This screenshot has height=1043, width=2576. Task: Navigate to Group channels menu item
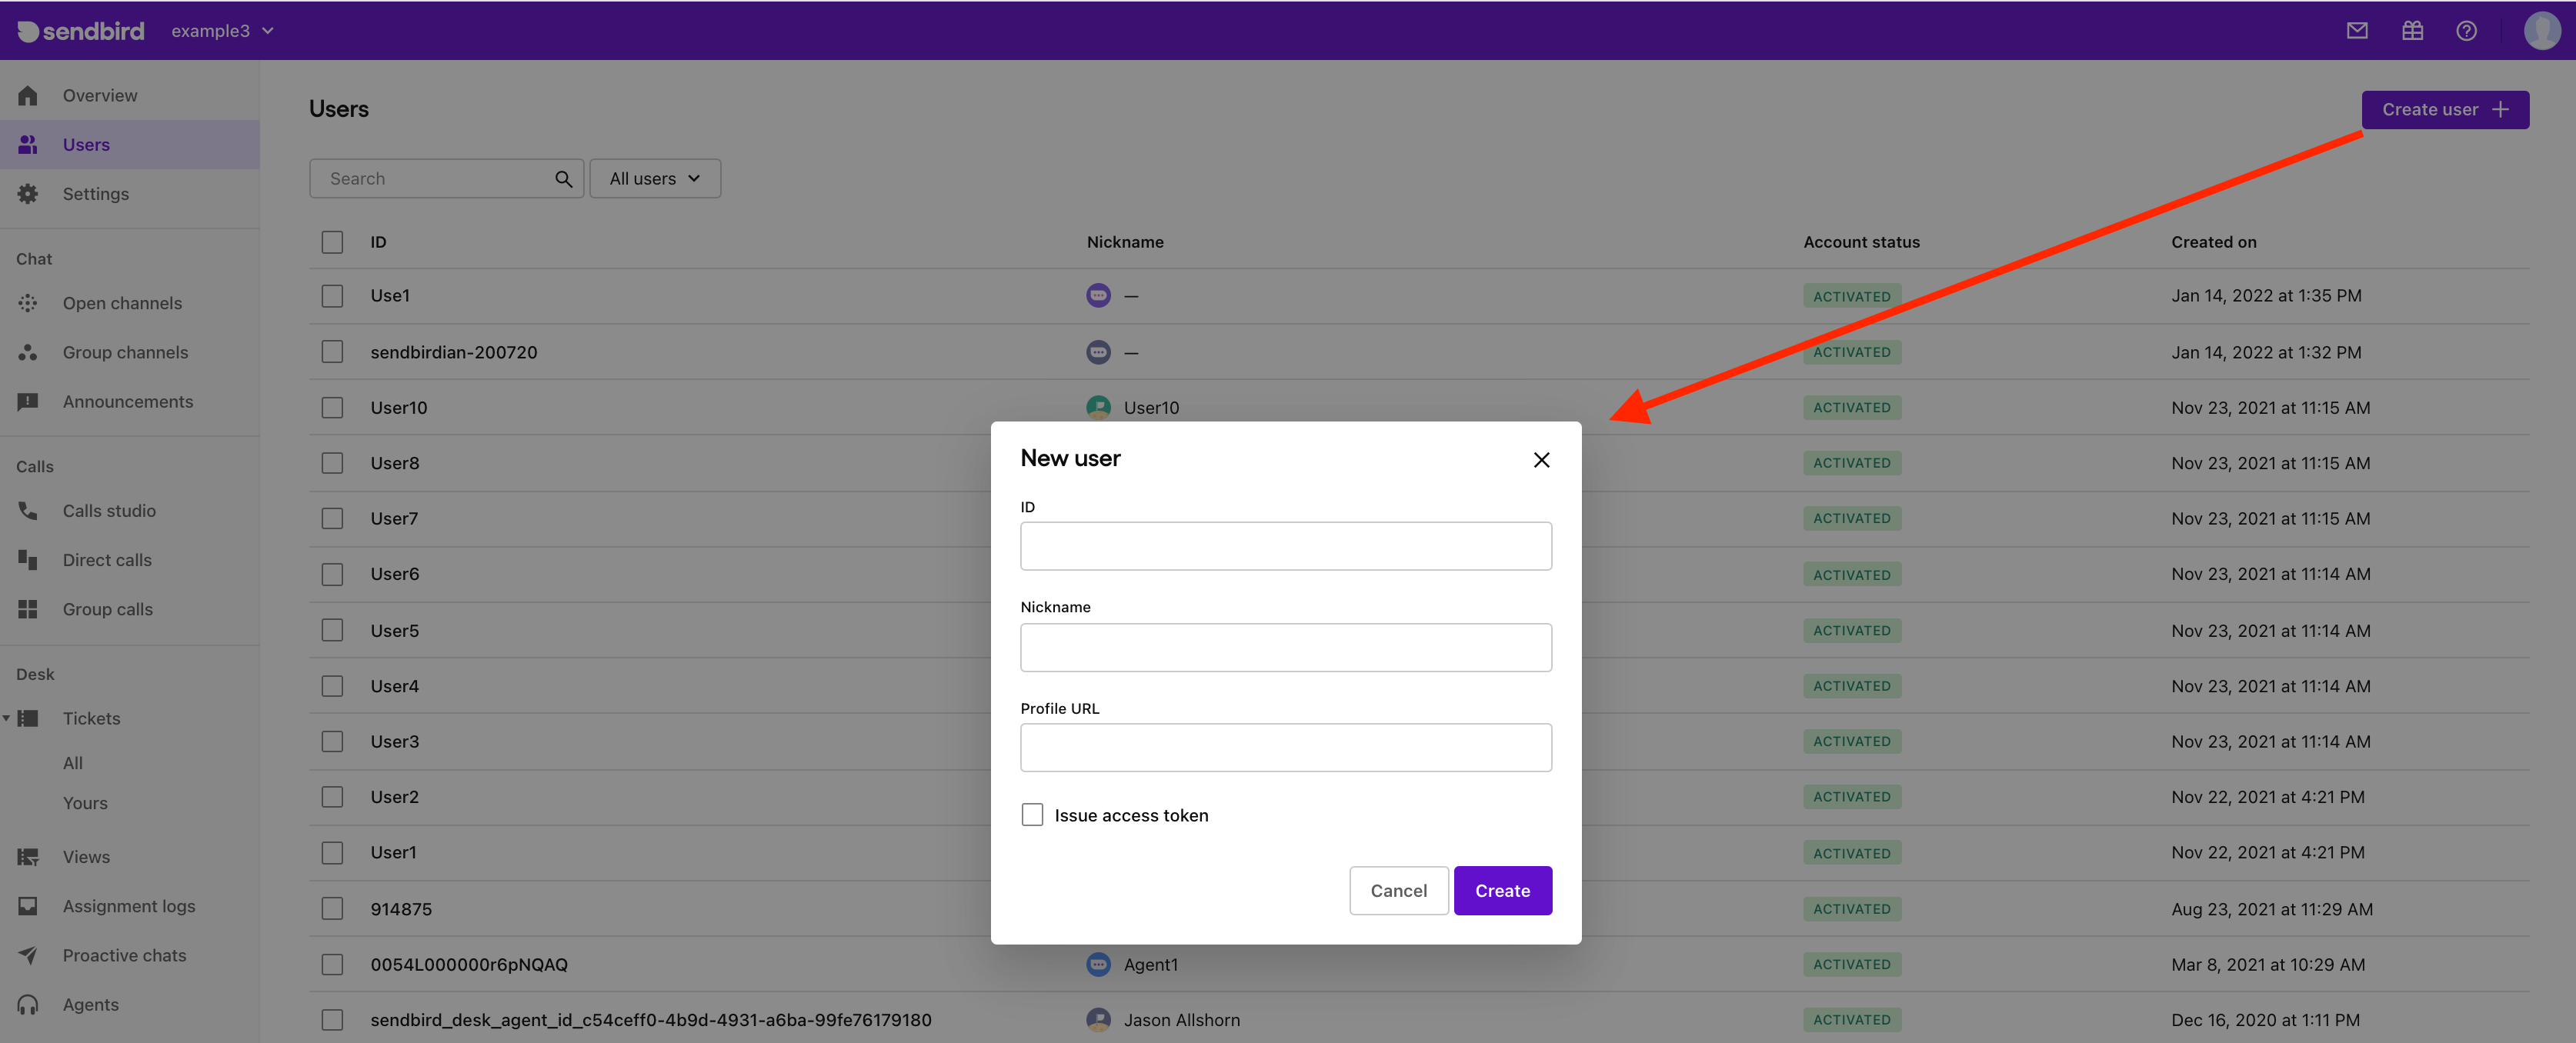coord(125,352)
